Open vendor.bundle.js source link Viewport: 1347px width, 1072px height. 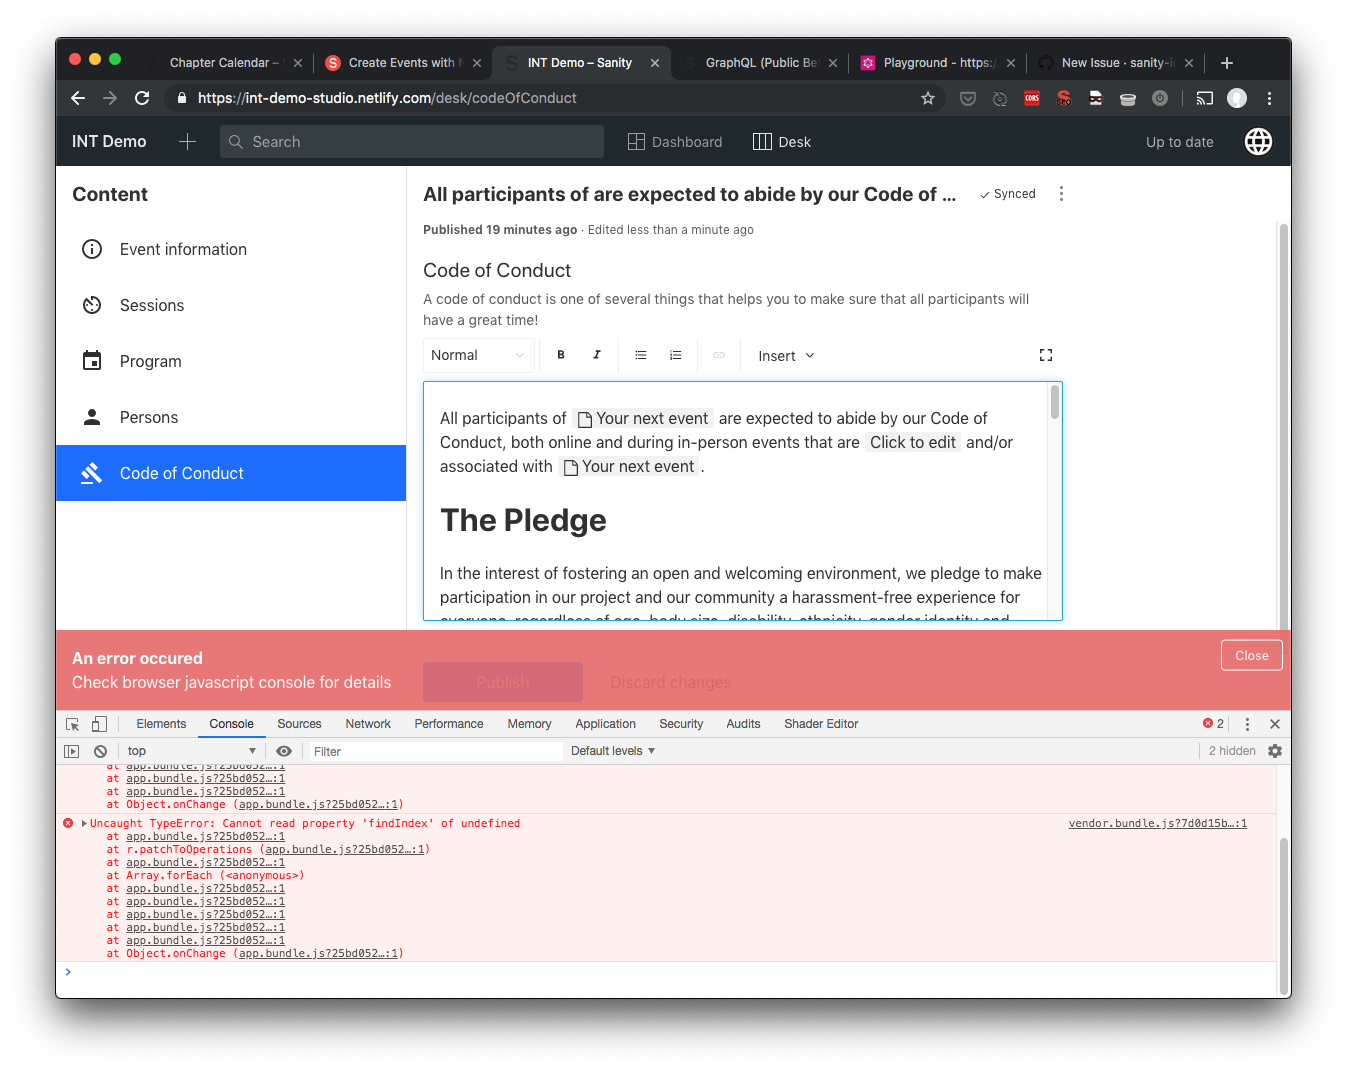[1157, 824]
